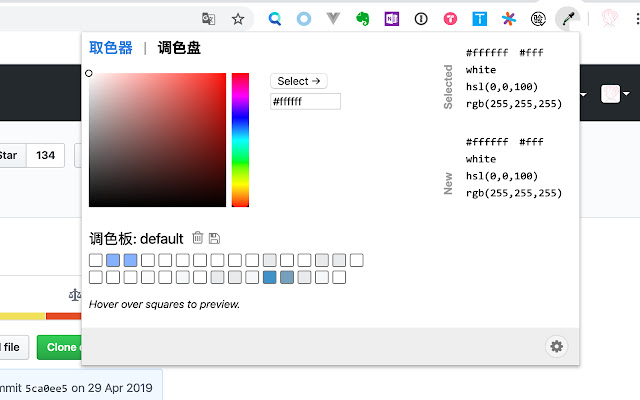Click the New hsl(0,0,100) value
This screenshot has width=640, height=400.
pos(502,176)
